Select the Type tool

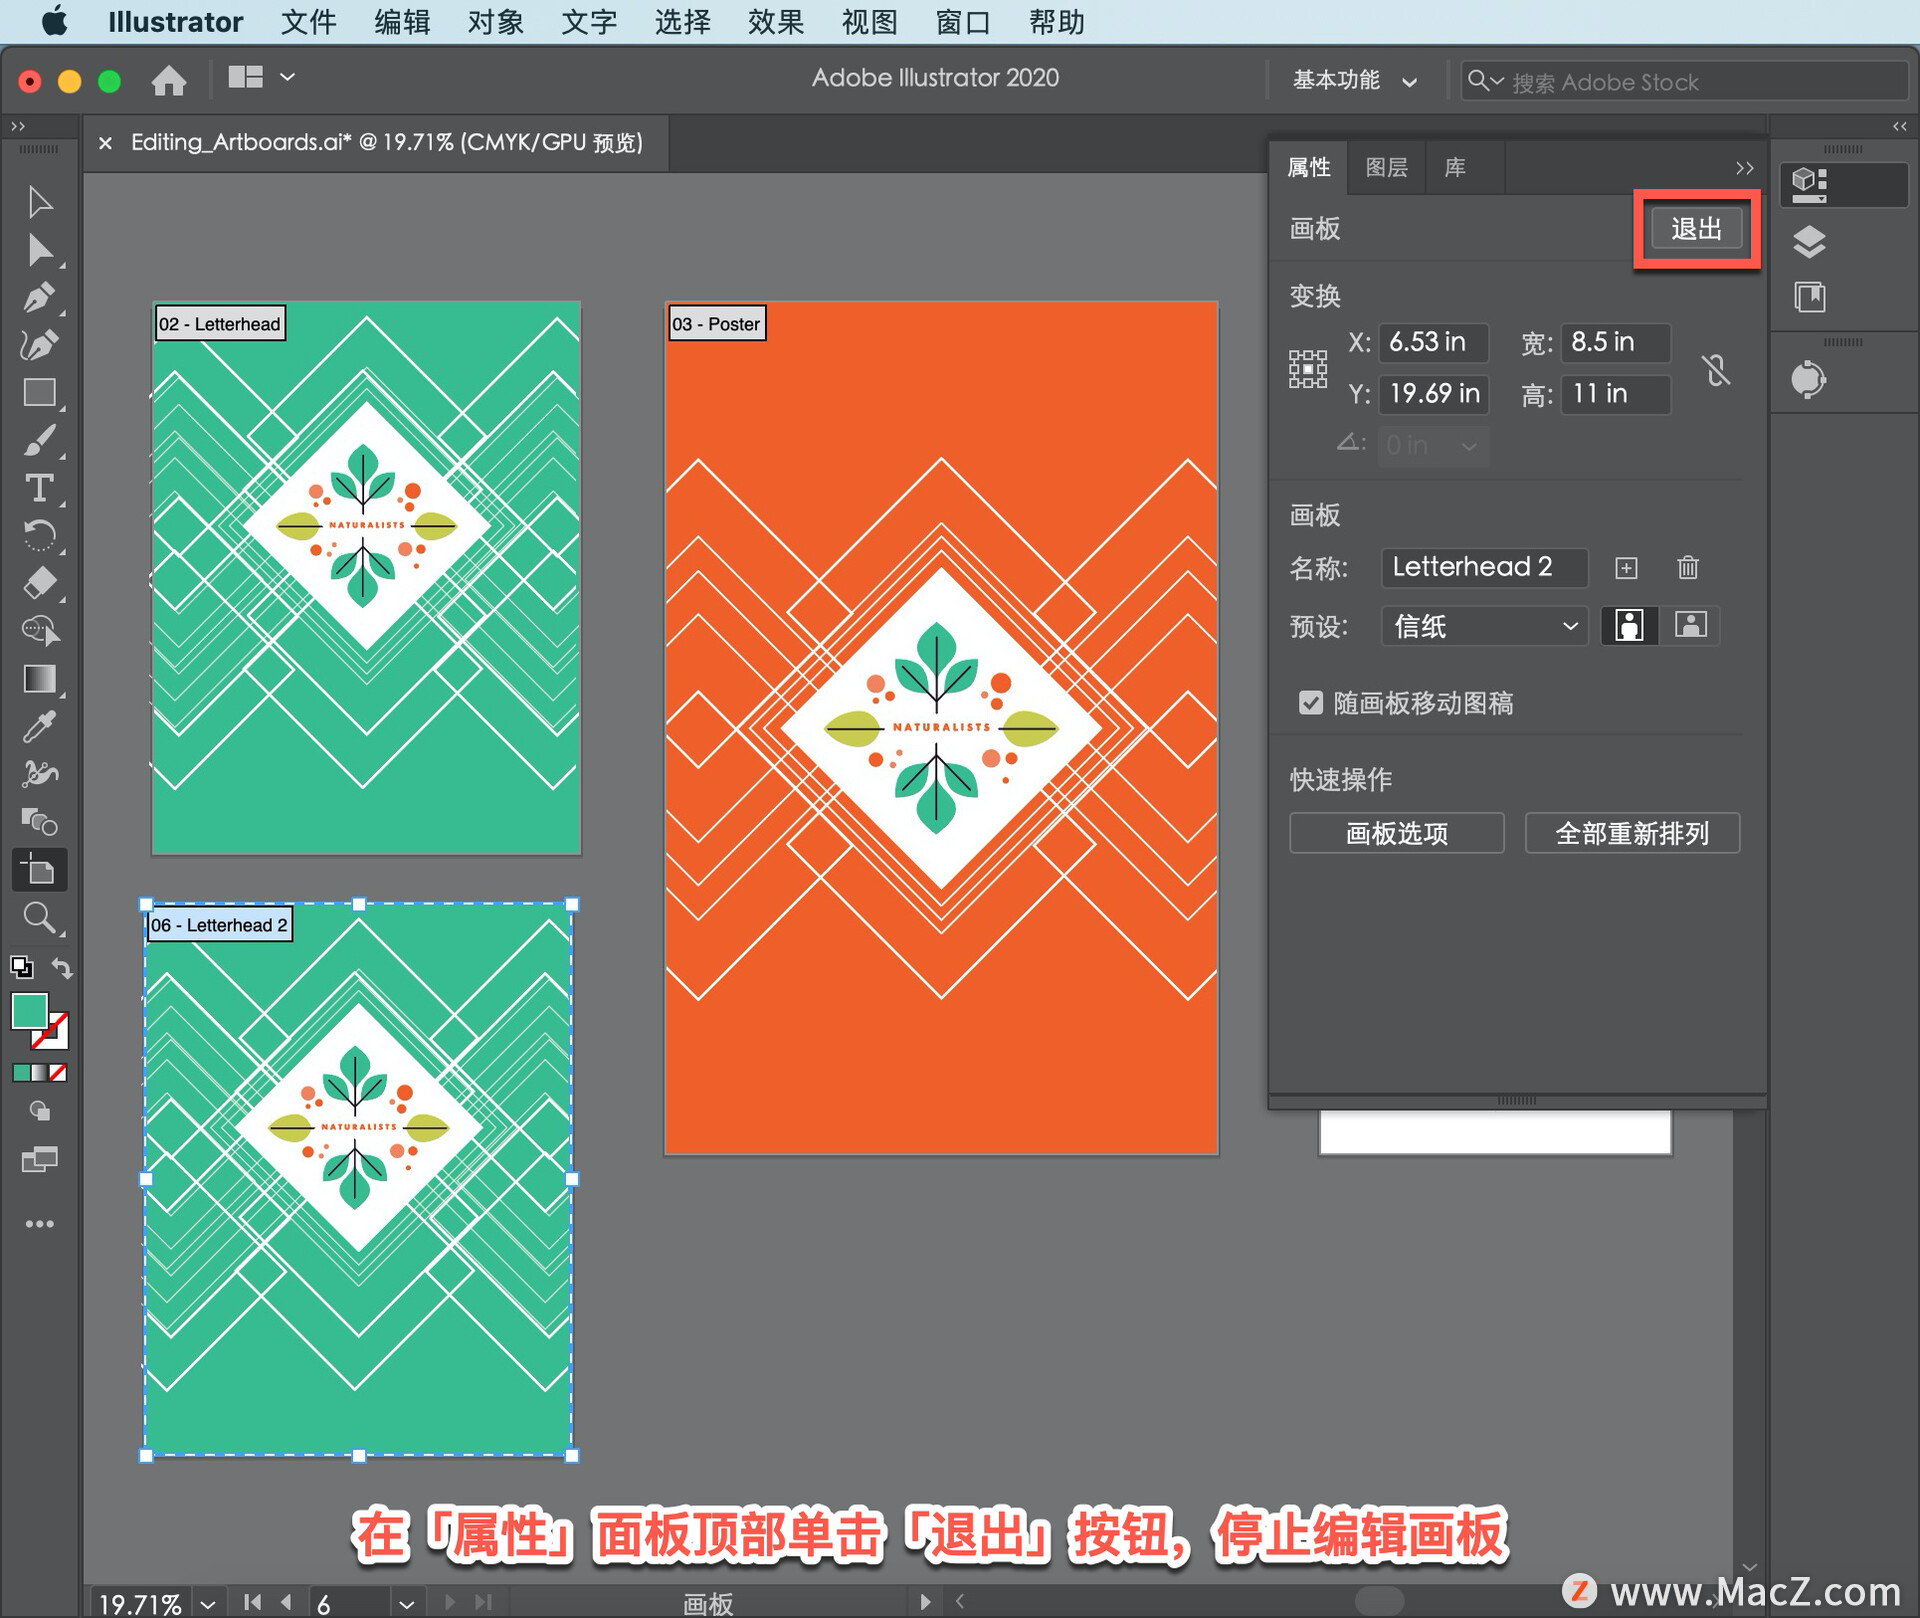coord(38,489)
